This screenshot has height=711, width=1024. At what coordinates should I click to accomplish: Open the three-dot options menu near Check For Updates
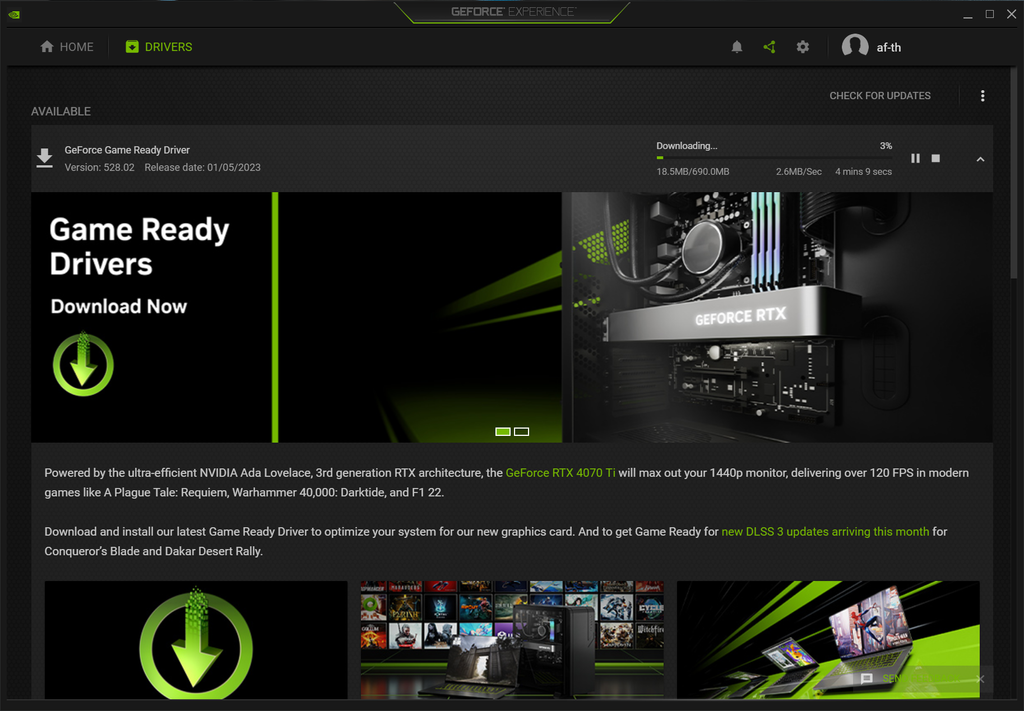[x=983, y=95]
